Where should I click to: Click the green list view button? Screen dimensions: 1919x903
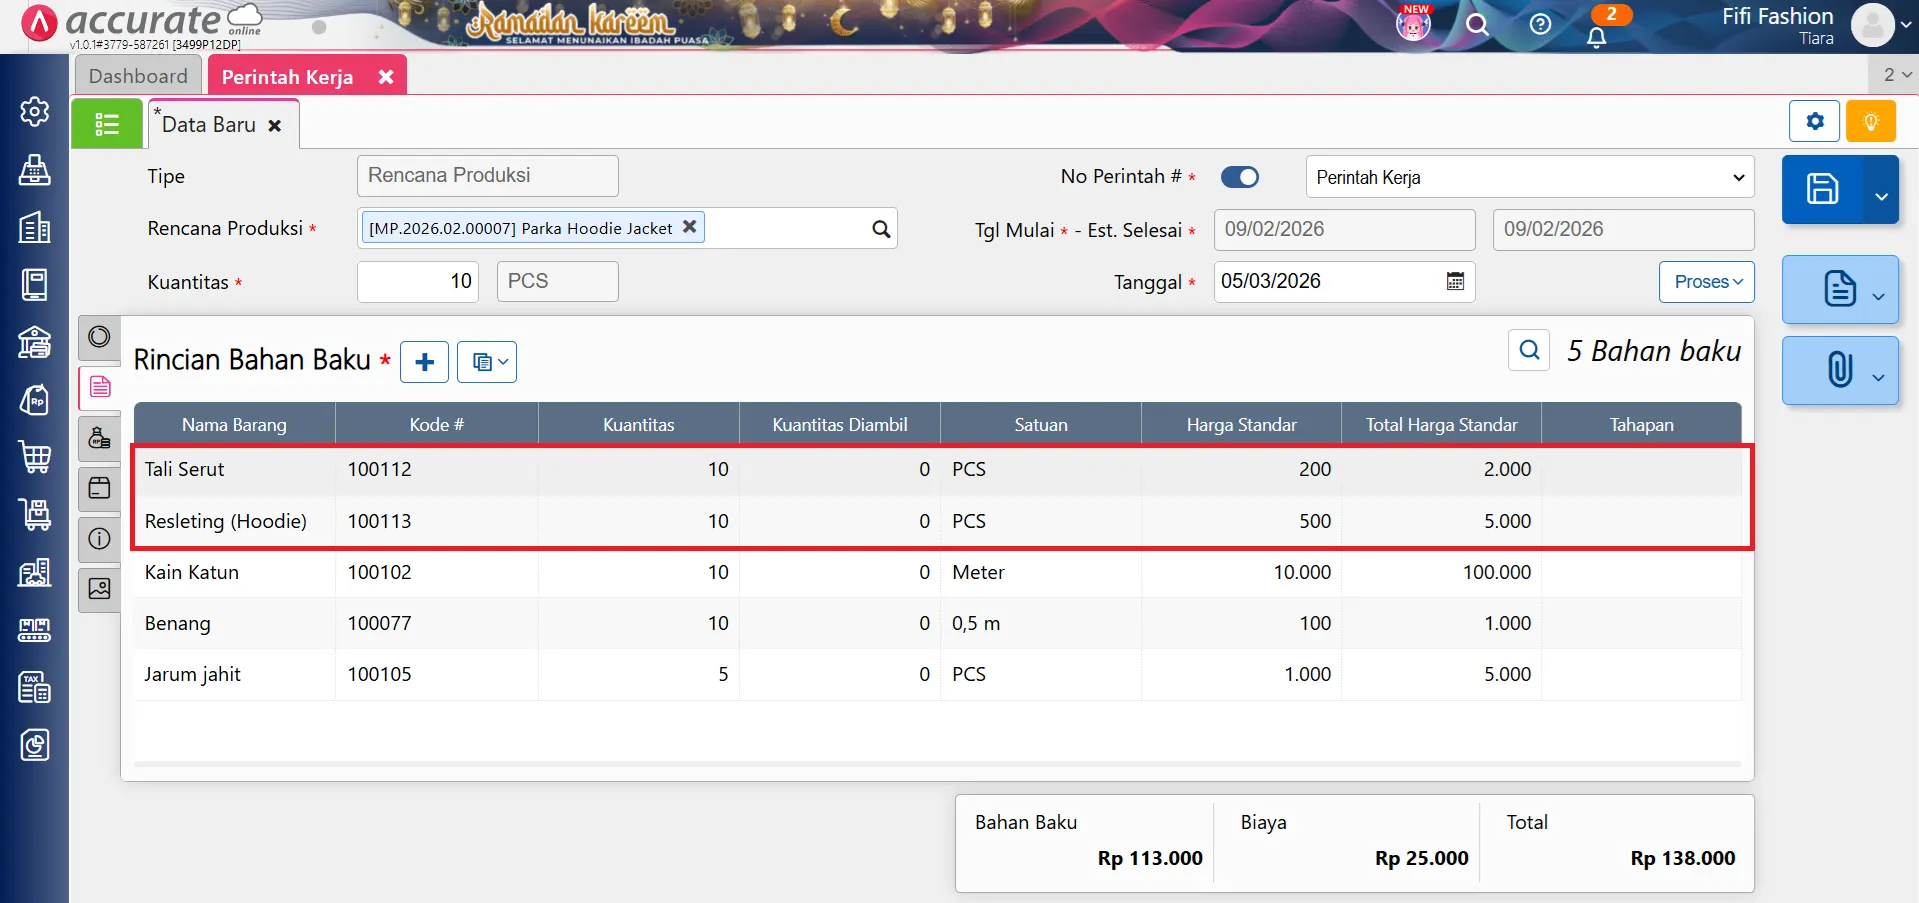pos(107,124)
